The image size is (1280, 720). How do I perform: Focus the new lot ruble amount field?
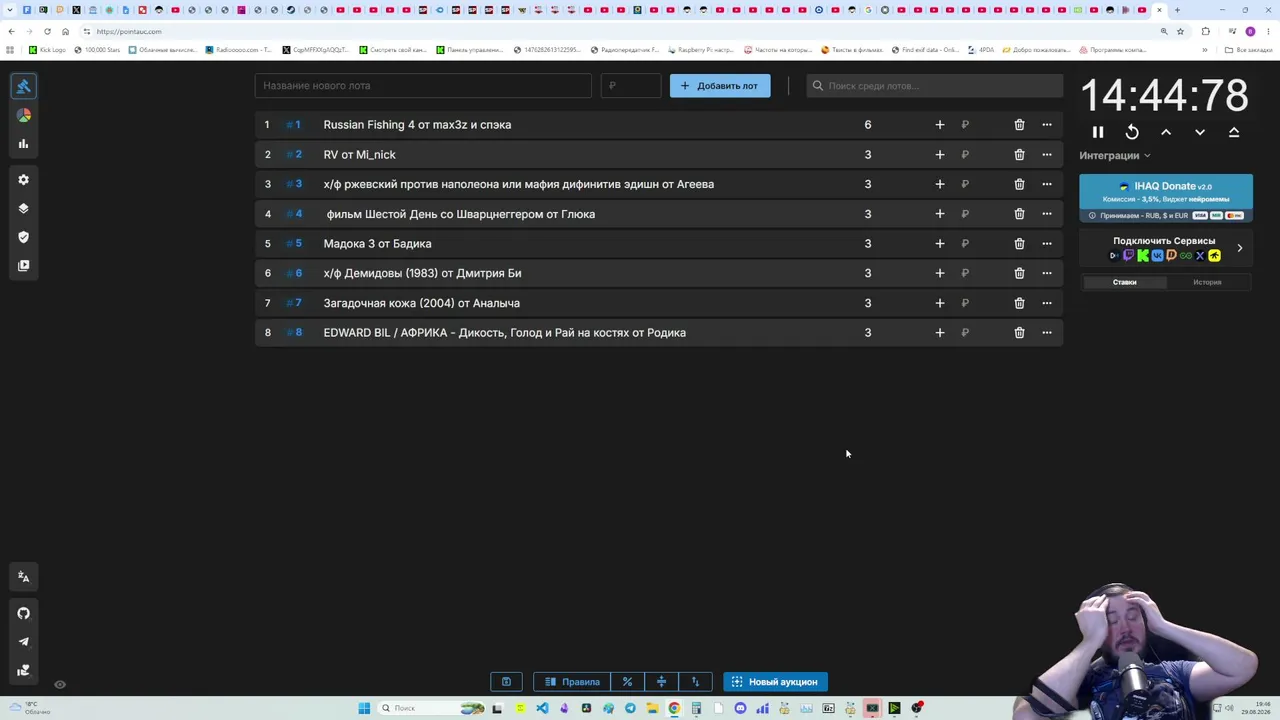(x=631, y=86)
